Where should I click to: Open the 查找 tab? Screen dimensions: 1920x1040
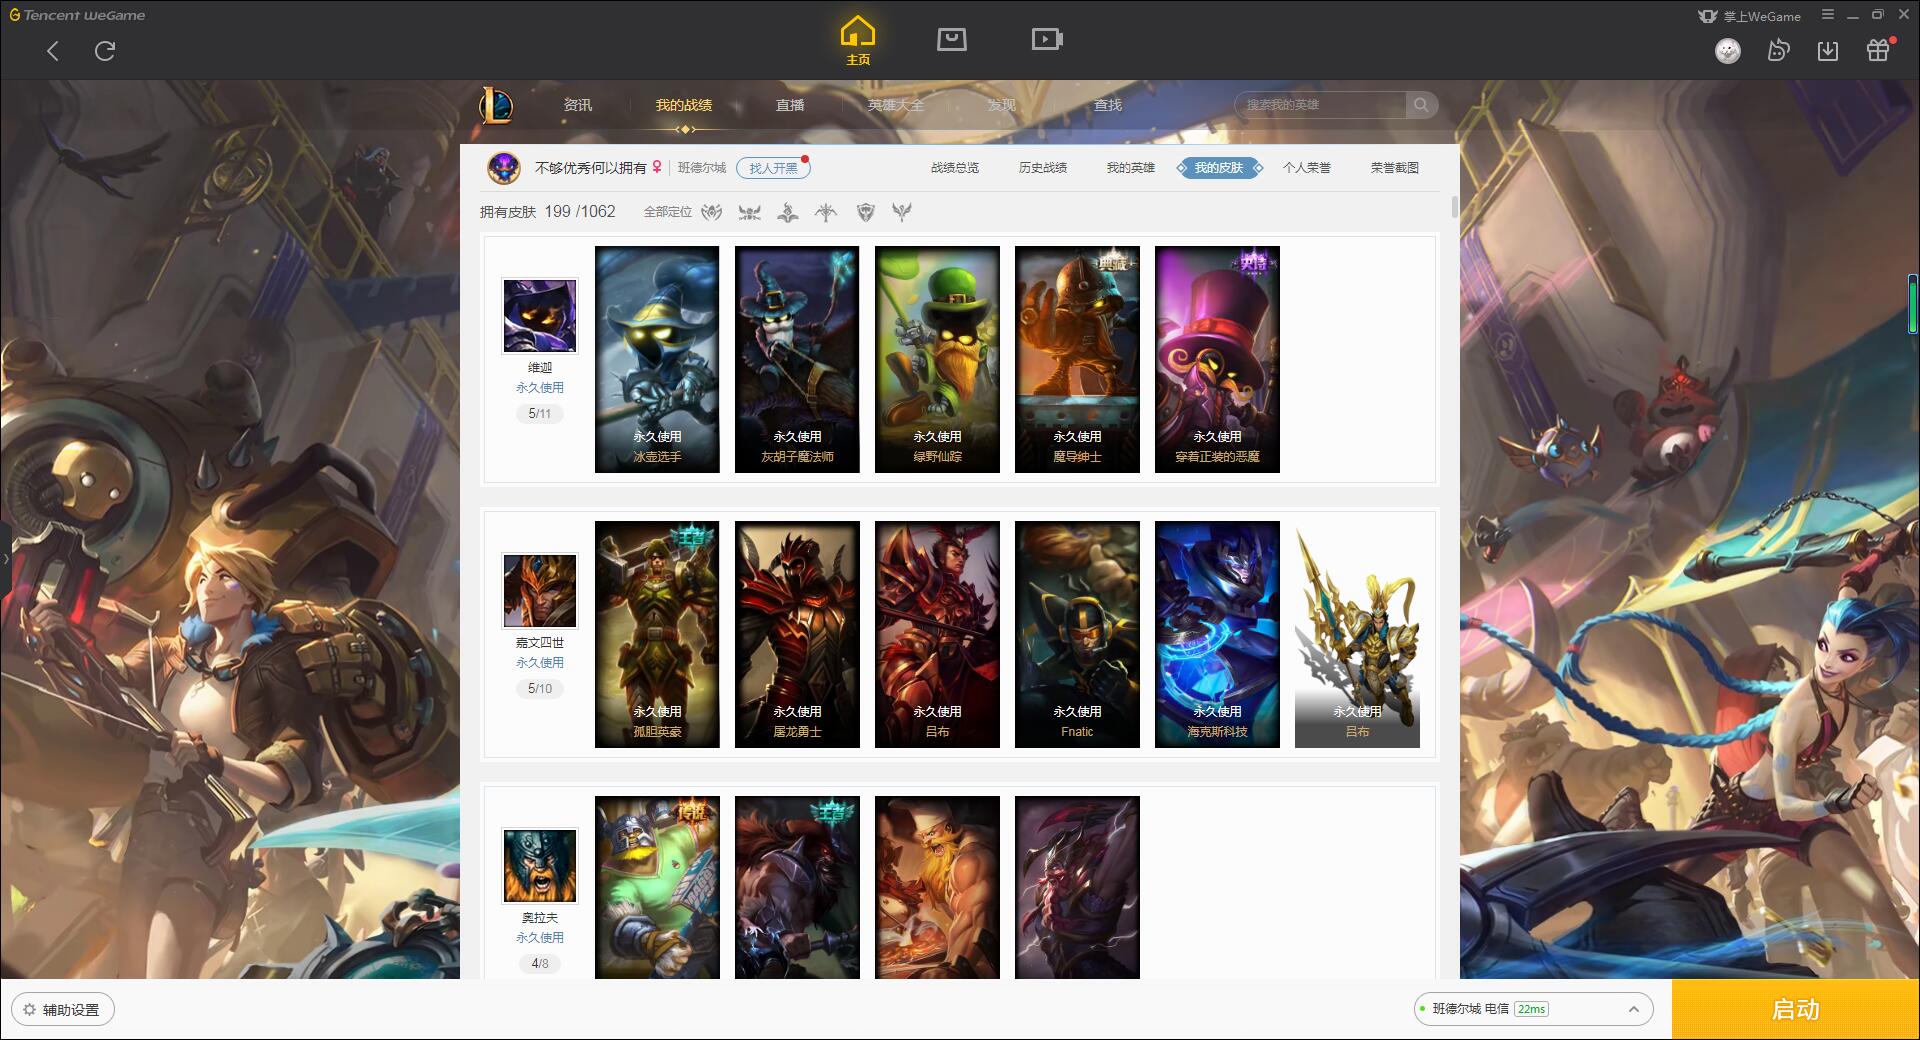[1108, 105]
